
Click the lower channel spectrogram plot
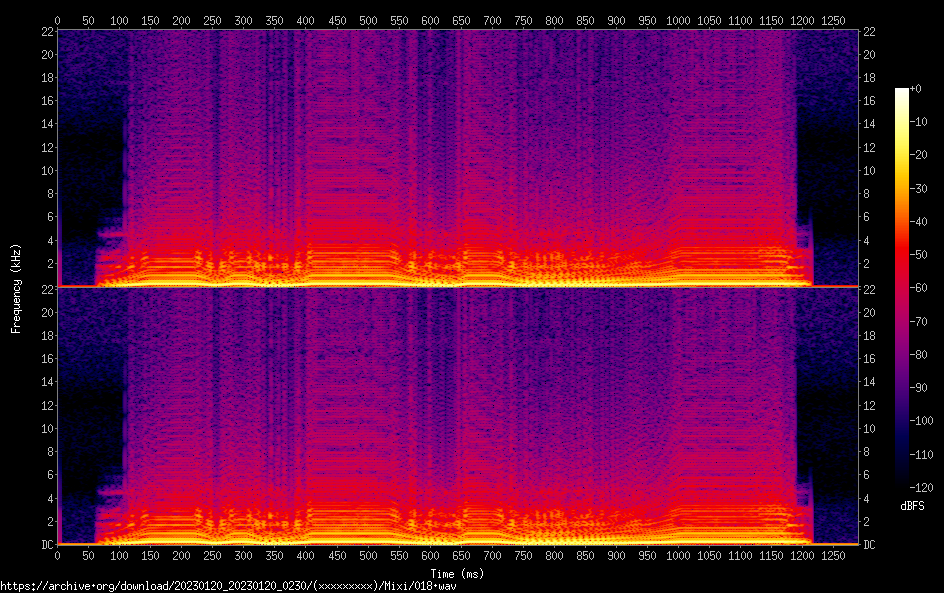[457, 416]
